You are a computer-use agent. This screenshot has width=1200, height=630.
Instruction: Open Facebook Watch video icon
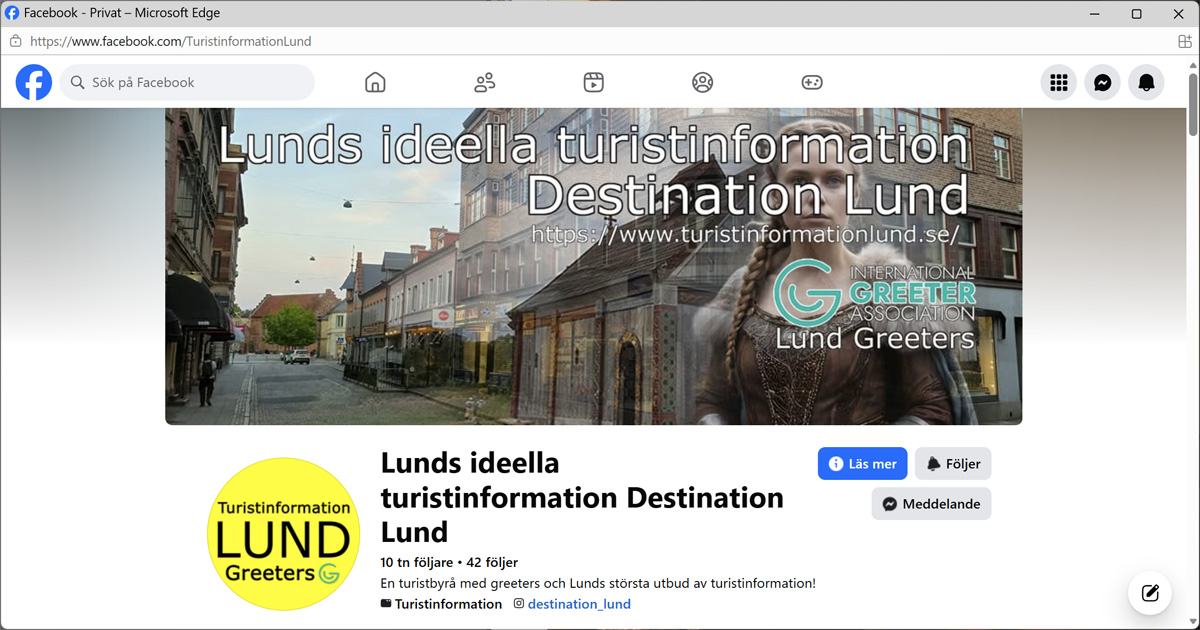pyautogui.click(x=593, y=82)
